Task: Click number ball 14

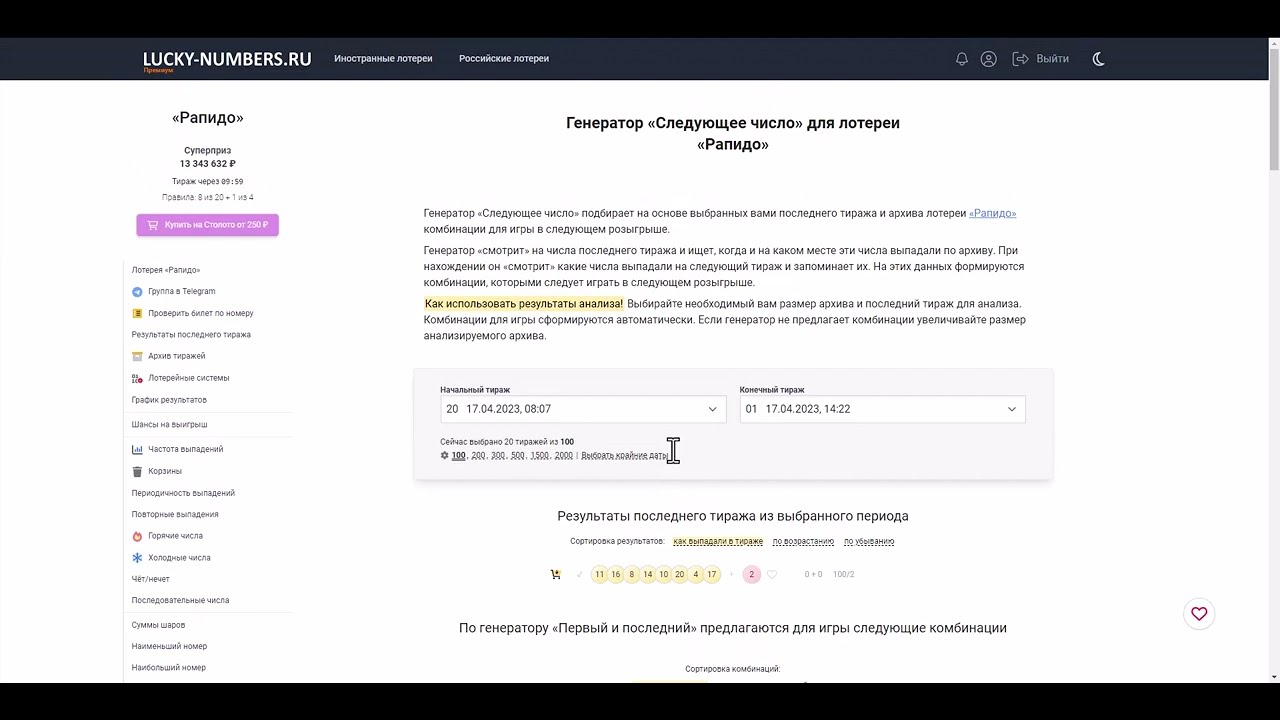Action: [x=648, y=574]
